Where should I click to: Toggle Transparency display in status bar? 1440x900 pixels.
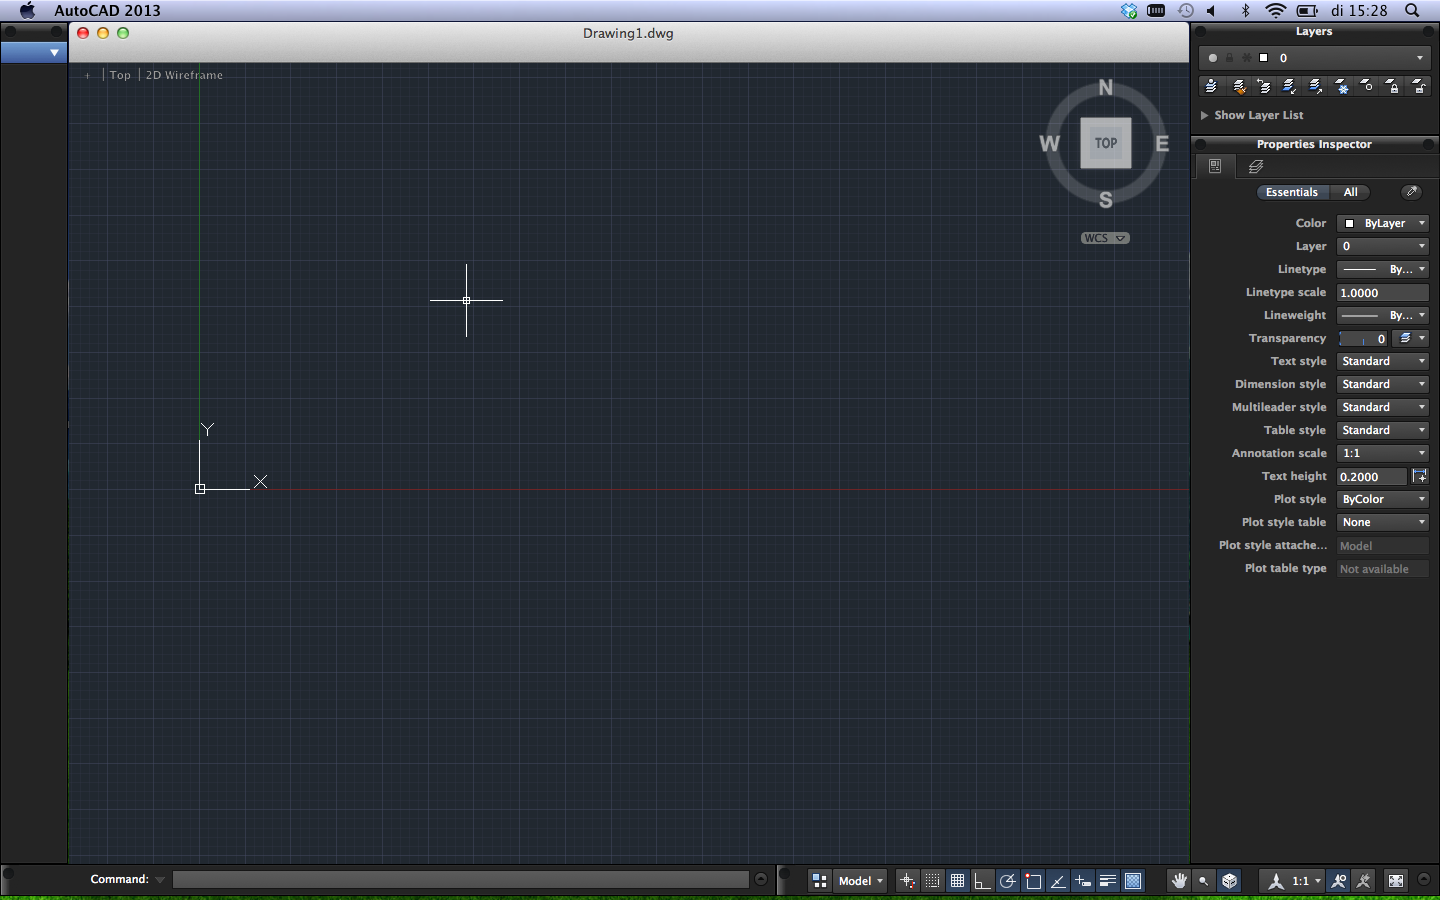[1133, 881]
